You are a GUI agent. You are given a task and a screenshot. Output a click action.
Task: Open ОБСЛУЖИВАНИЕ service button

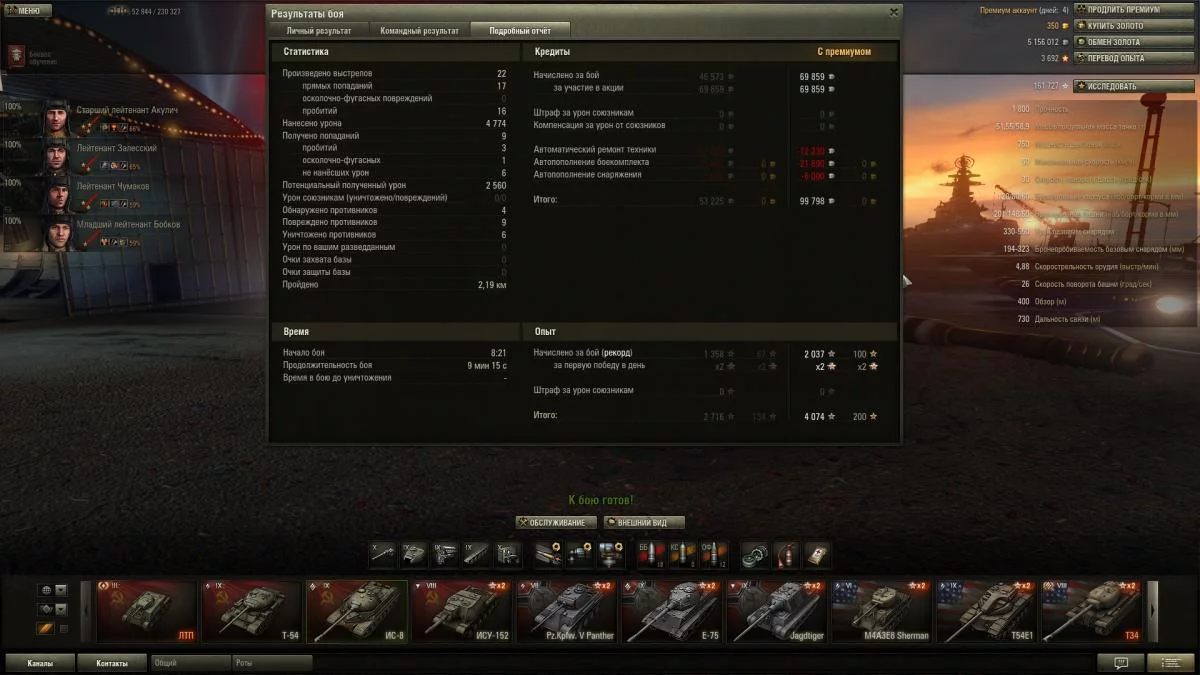pyautogui.click(x=557, y=522)
